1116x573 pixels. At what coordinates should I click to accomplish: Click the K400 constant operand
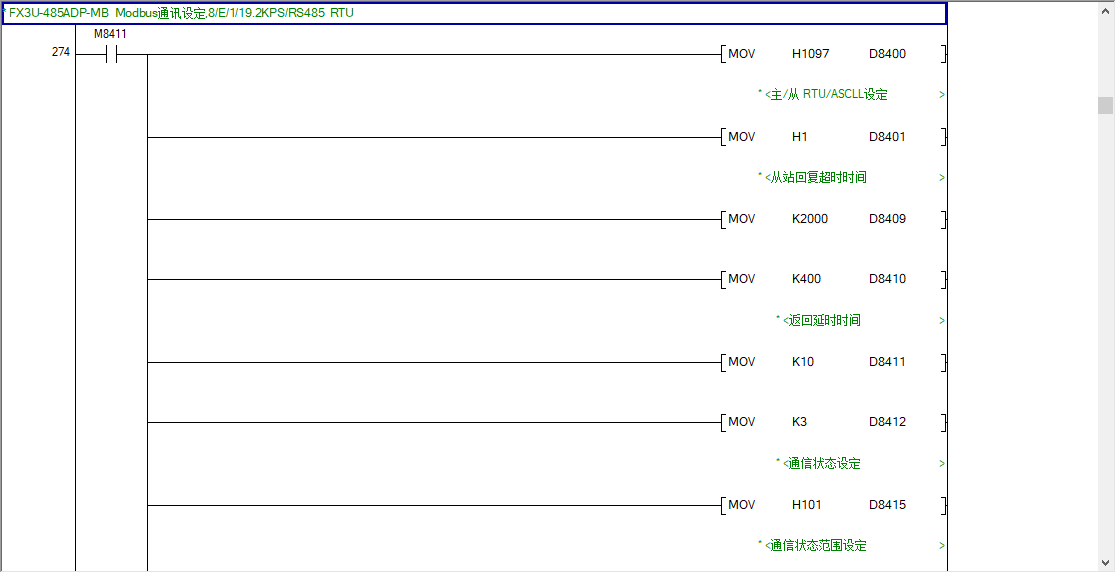(807, 279)
